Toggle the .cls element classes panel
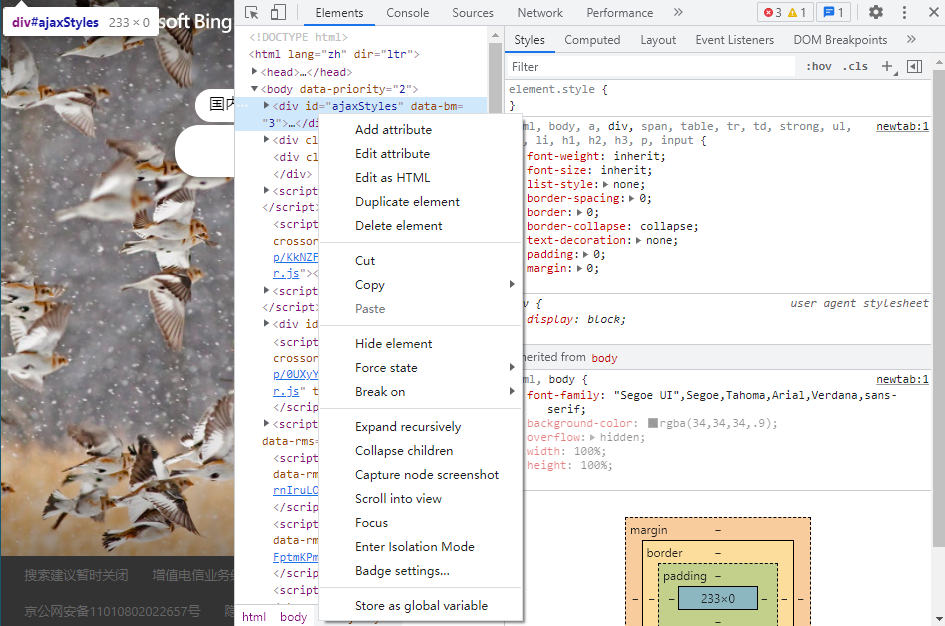Image resolution: width=945 pixels, height=626 pixels. tap(855, 66)
